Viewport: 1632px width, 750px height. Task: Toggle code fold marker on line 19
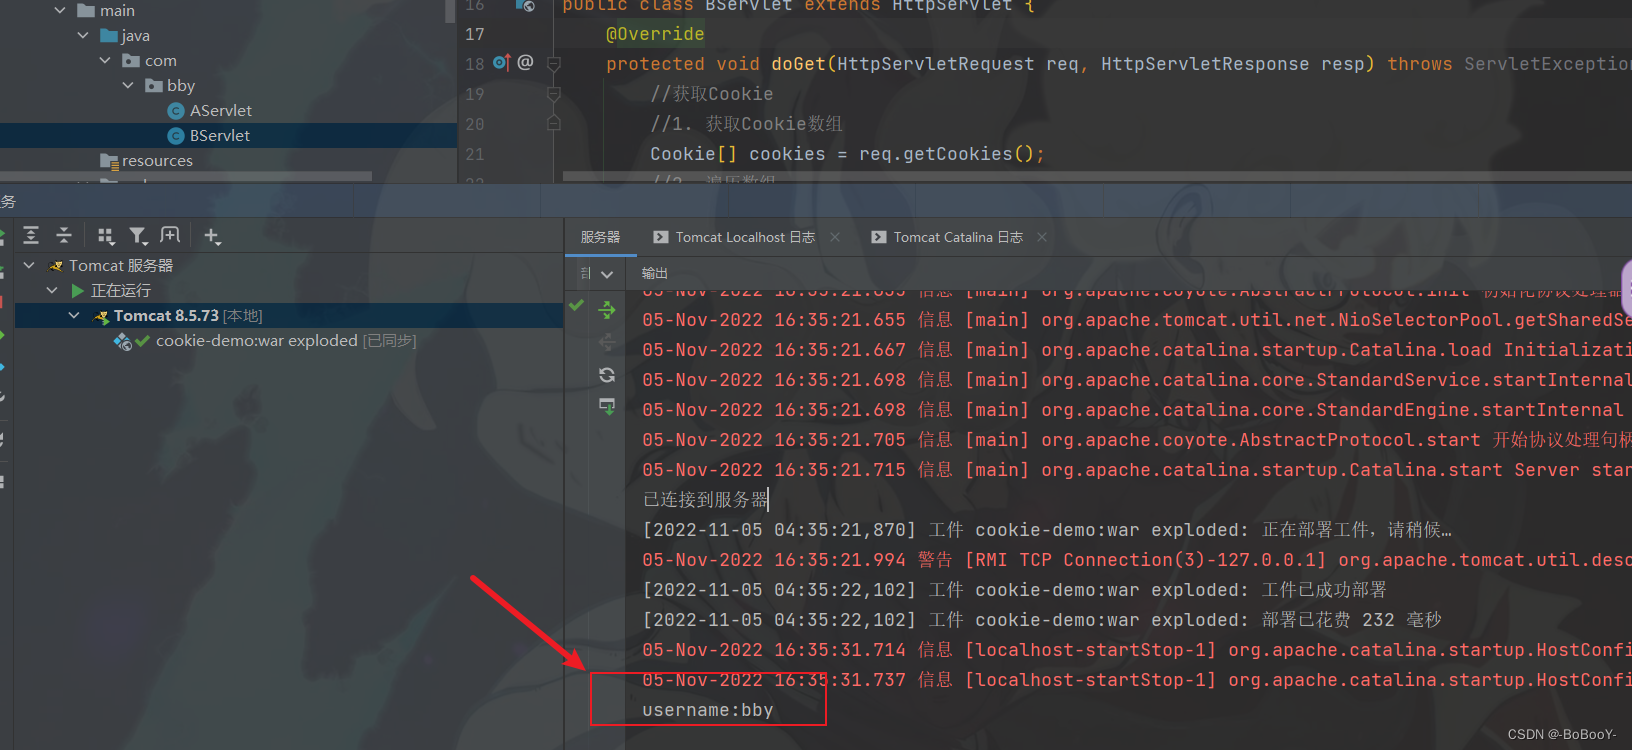point(553,94)
